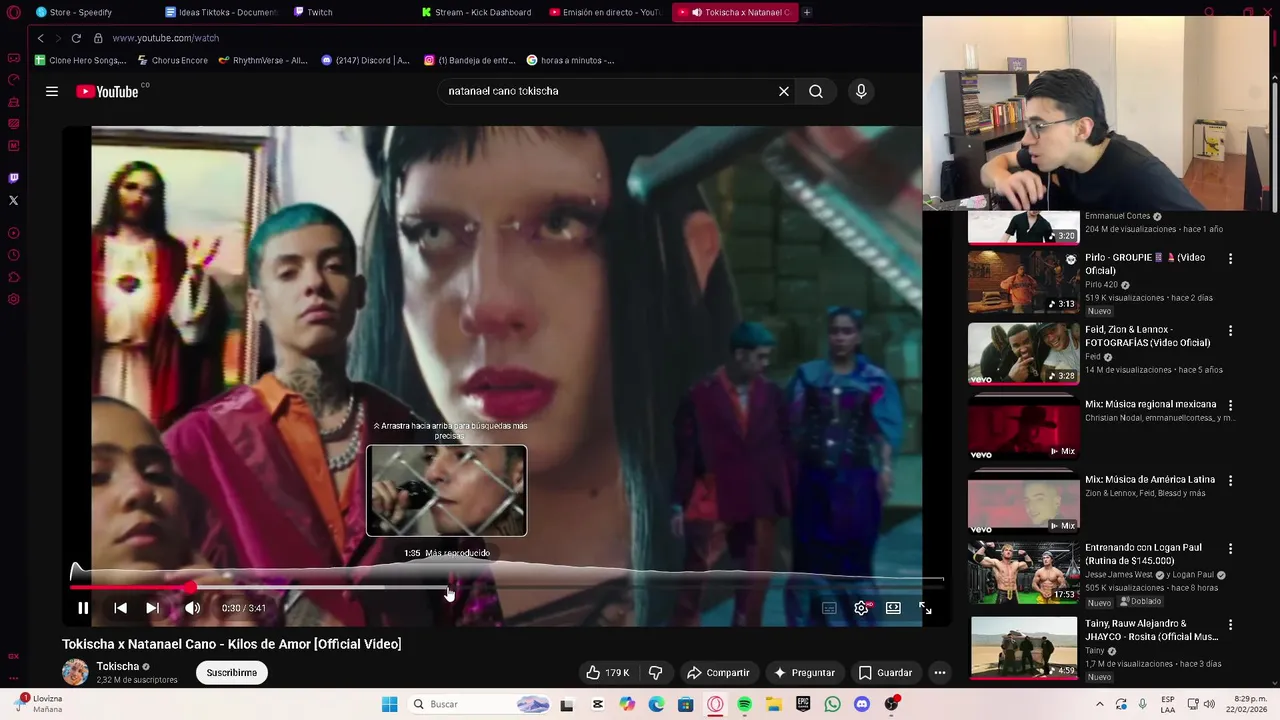This screenshot has height=720, width=1280.
Task: Play Feid FOTOGRAFÍAS video thumbnail
Action: (x=1024, y=353)
